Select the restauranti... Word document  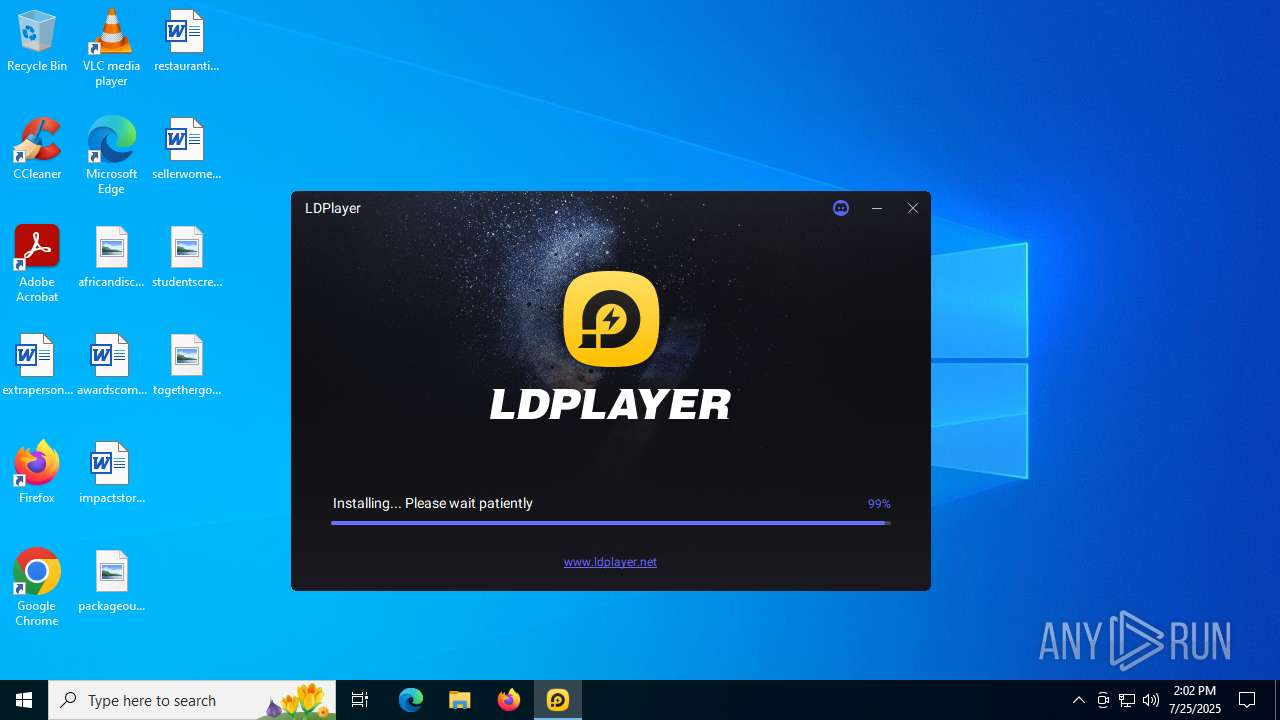point(186,42)
